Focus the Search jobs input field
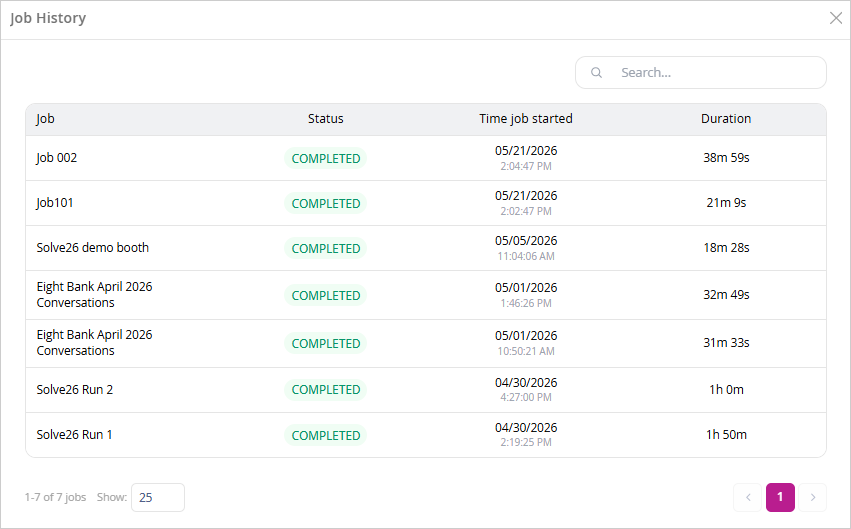Image resolution: width=851 pixels, height=529 pixels. pos(701,73)
